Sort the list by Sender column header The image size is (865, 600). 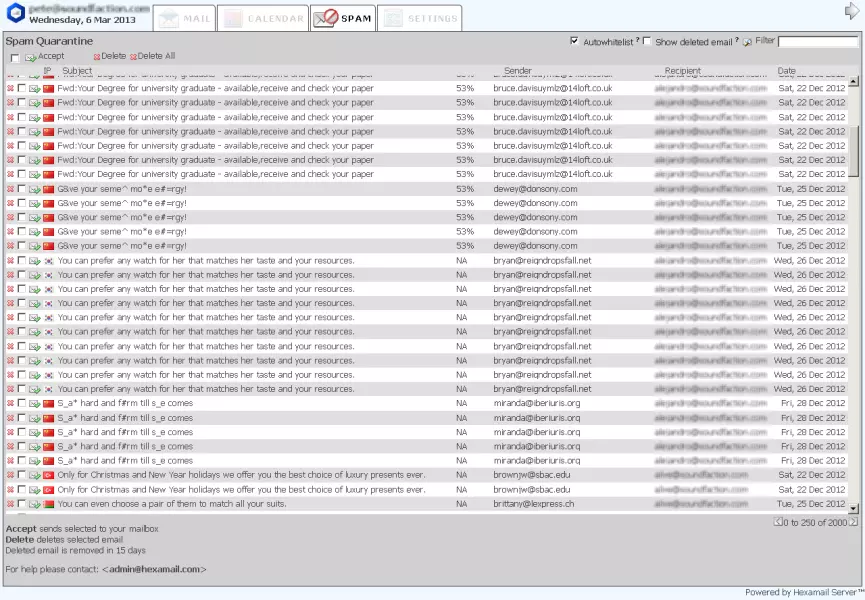point(517,71)
